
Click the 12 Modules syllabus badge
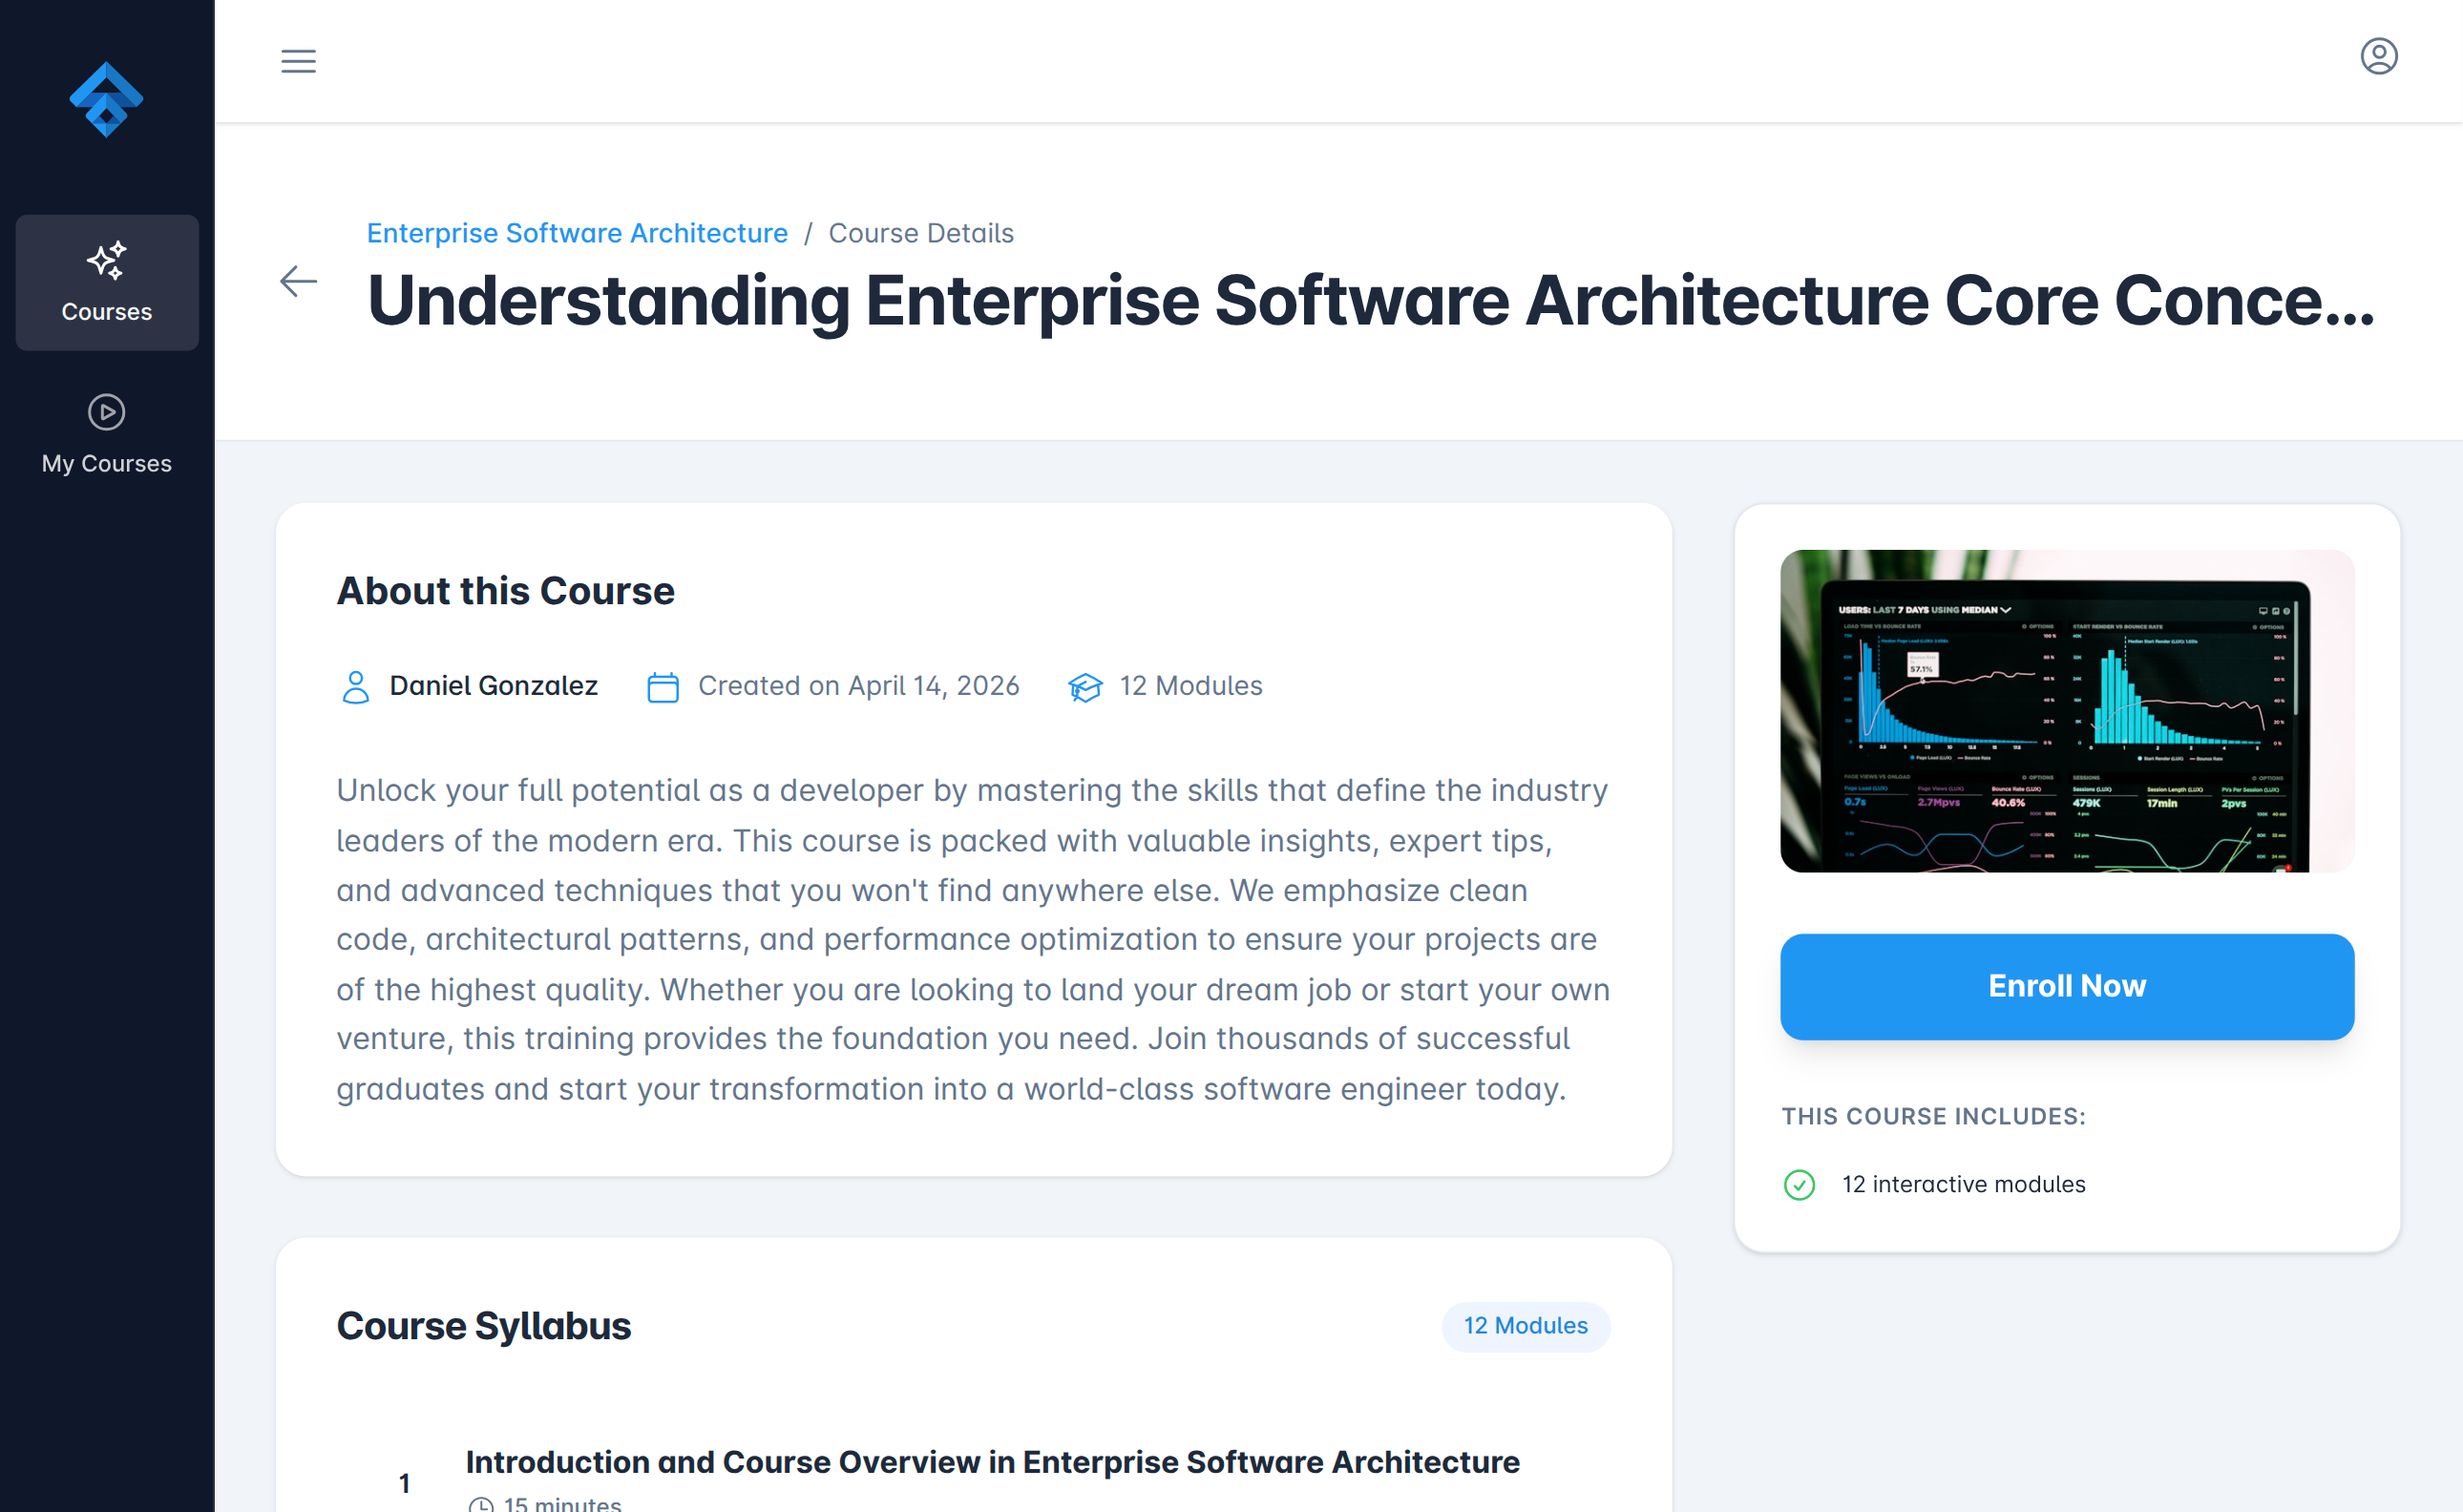pos(1525,1326)
